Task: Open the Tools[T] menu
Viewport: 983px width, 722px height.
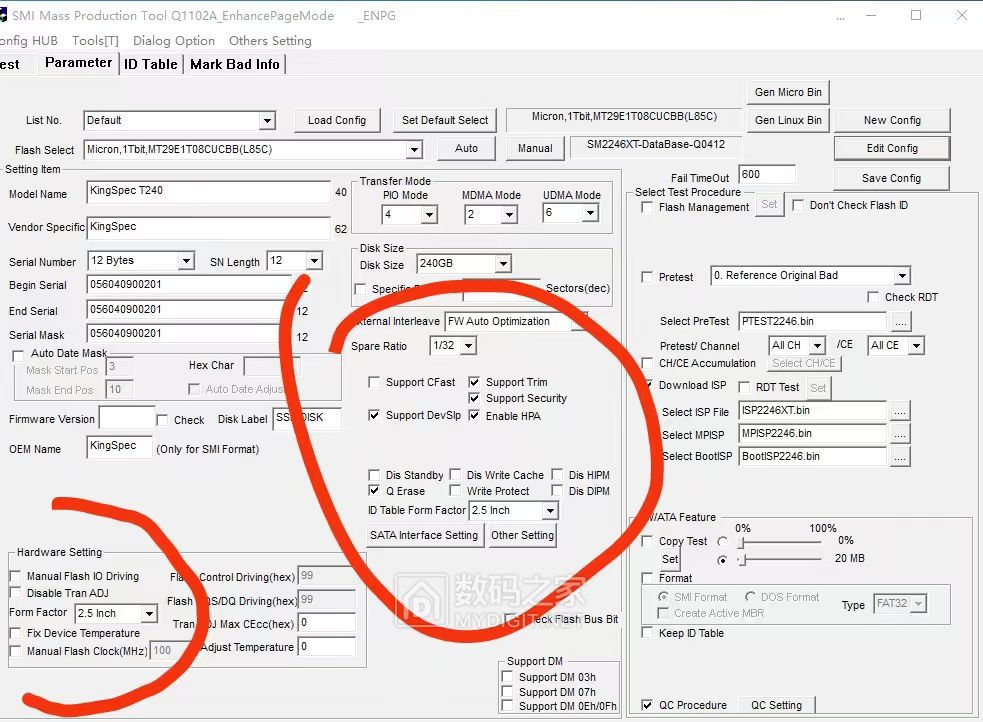Action: point(95,41)
